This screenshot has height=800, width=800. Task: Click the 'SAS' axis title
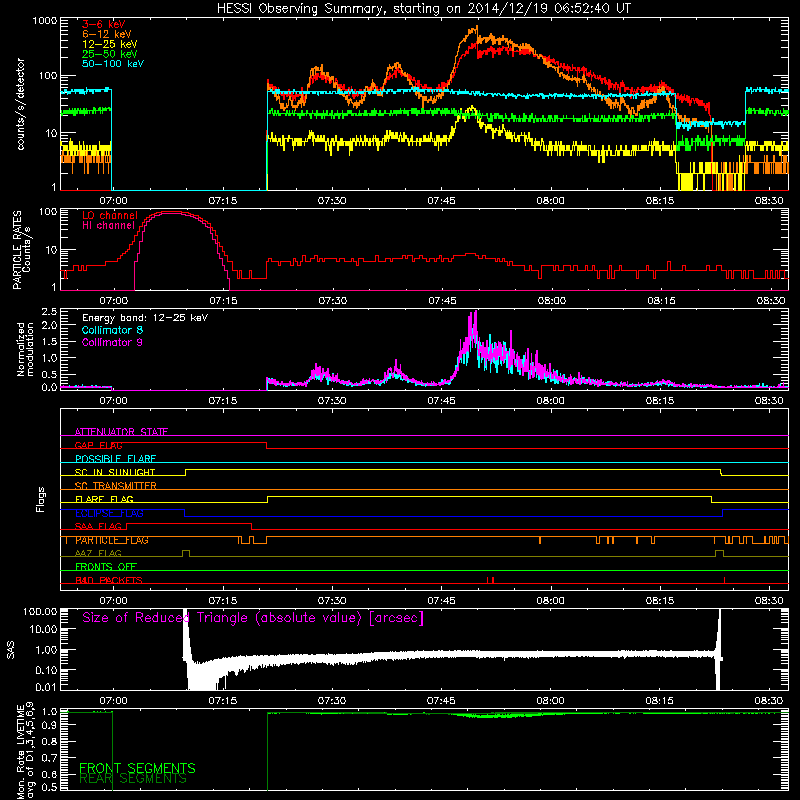pos(10,650)
